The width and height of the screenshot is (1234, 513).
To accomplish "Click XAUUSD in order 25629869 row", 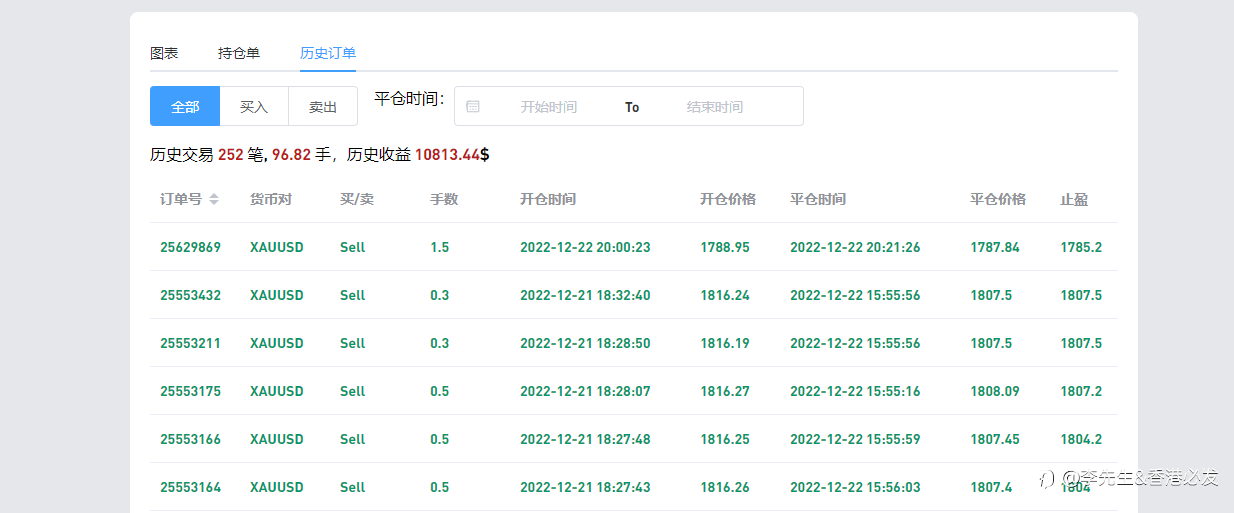I will point(277,247).
